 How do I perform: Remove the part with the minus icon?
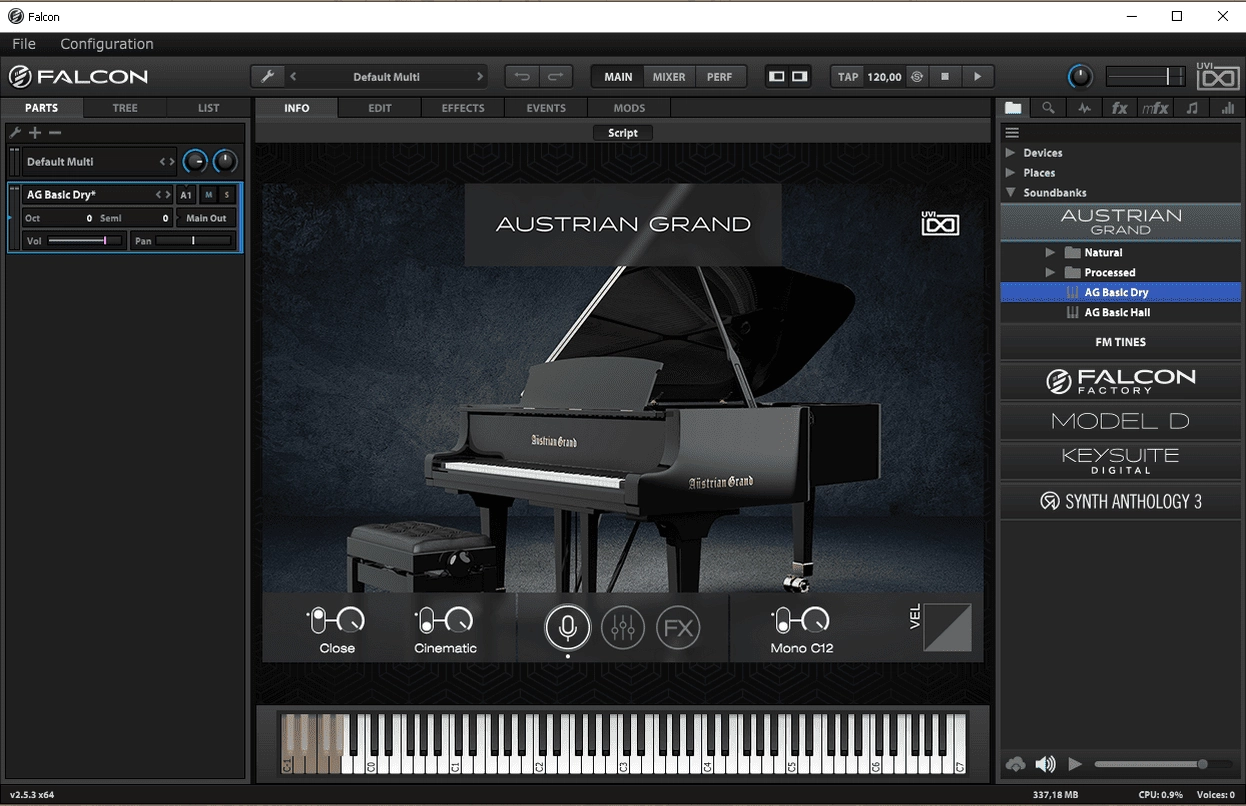click(x=55, y=133)
